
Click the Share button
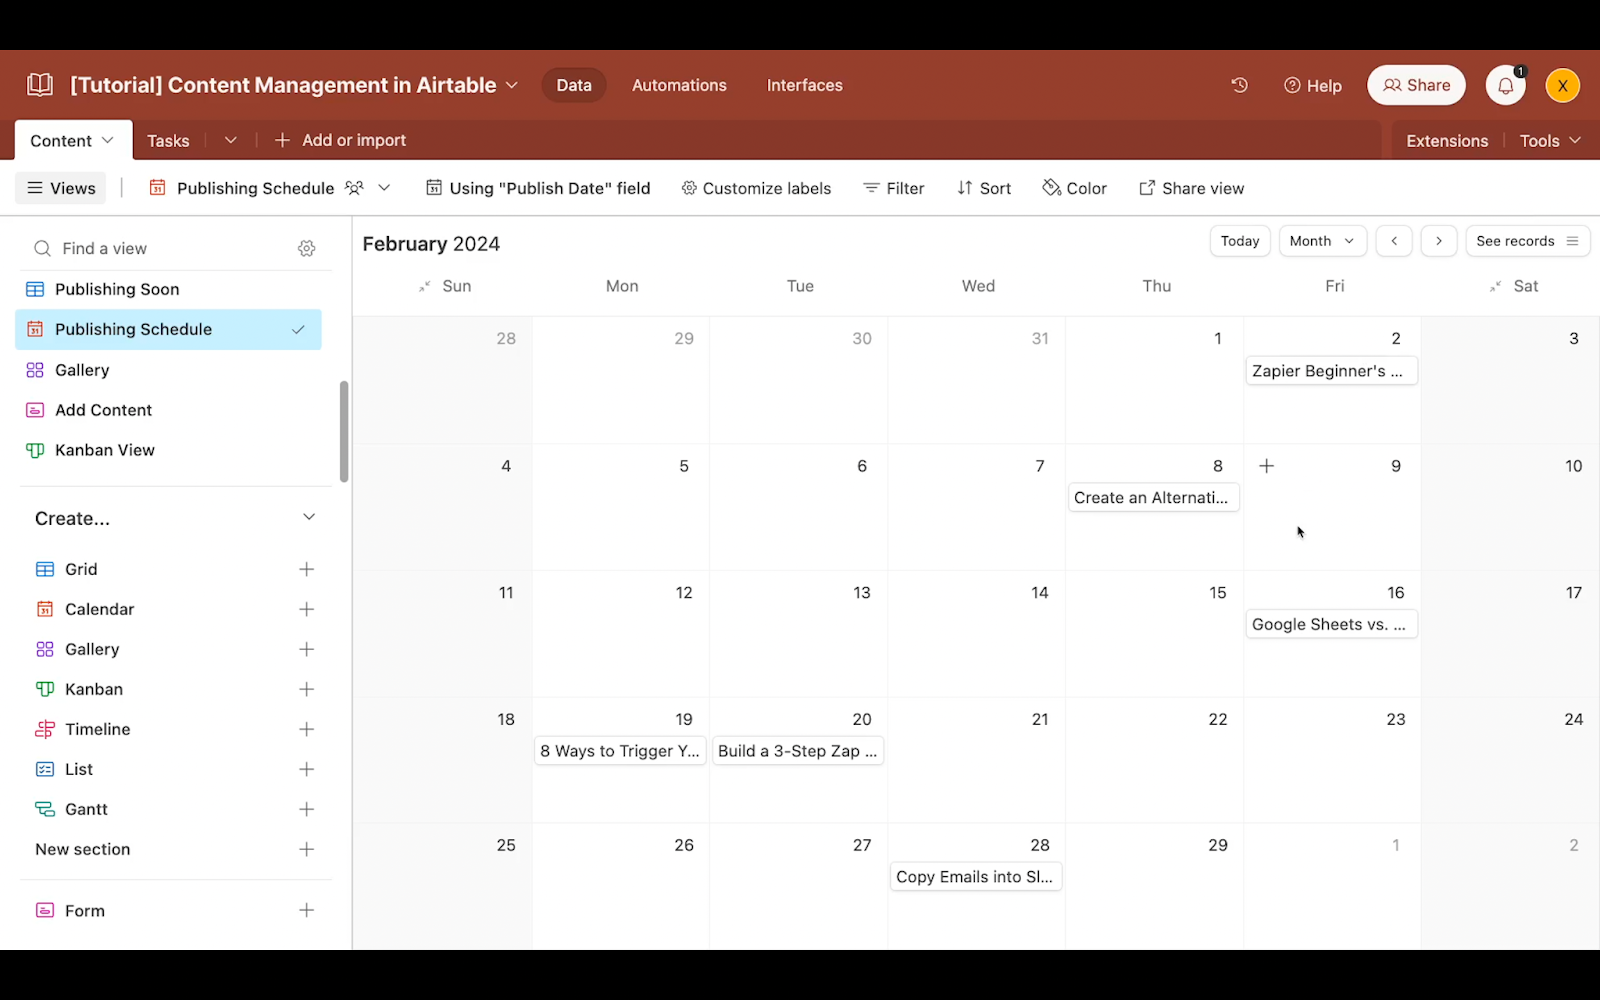coord(1416,85)
